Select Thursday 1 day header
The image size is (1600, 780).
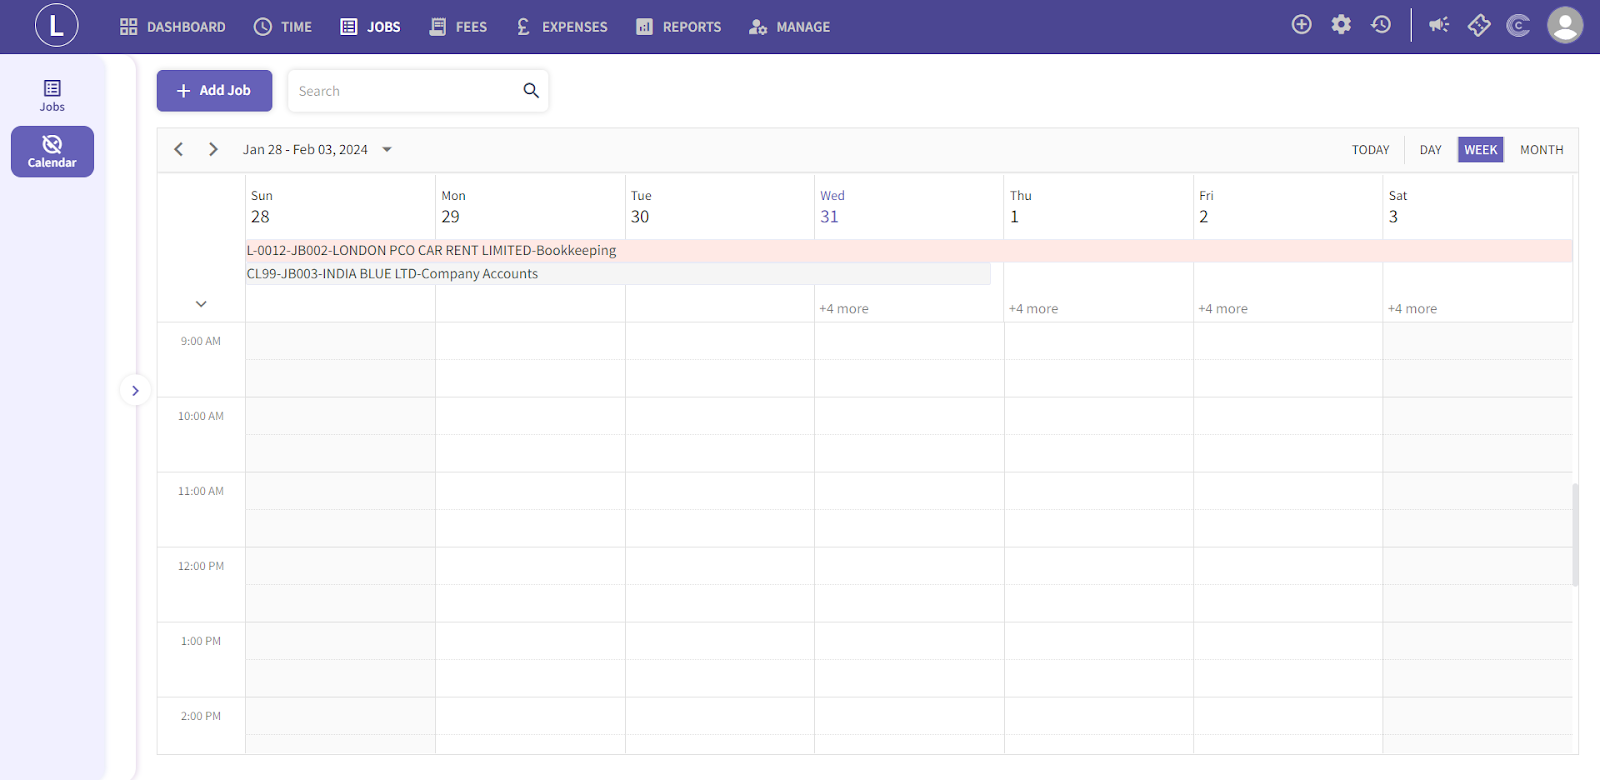pos(1098,207)
